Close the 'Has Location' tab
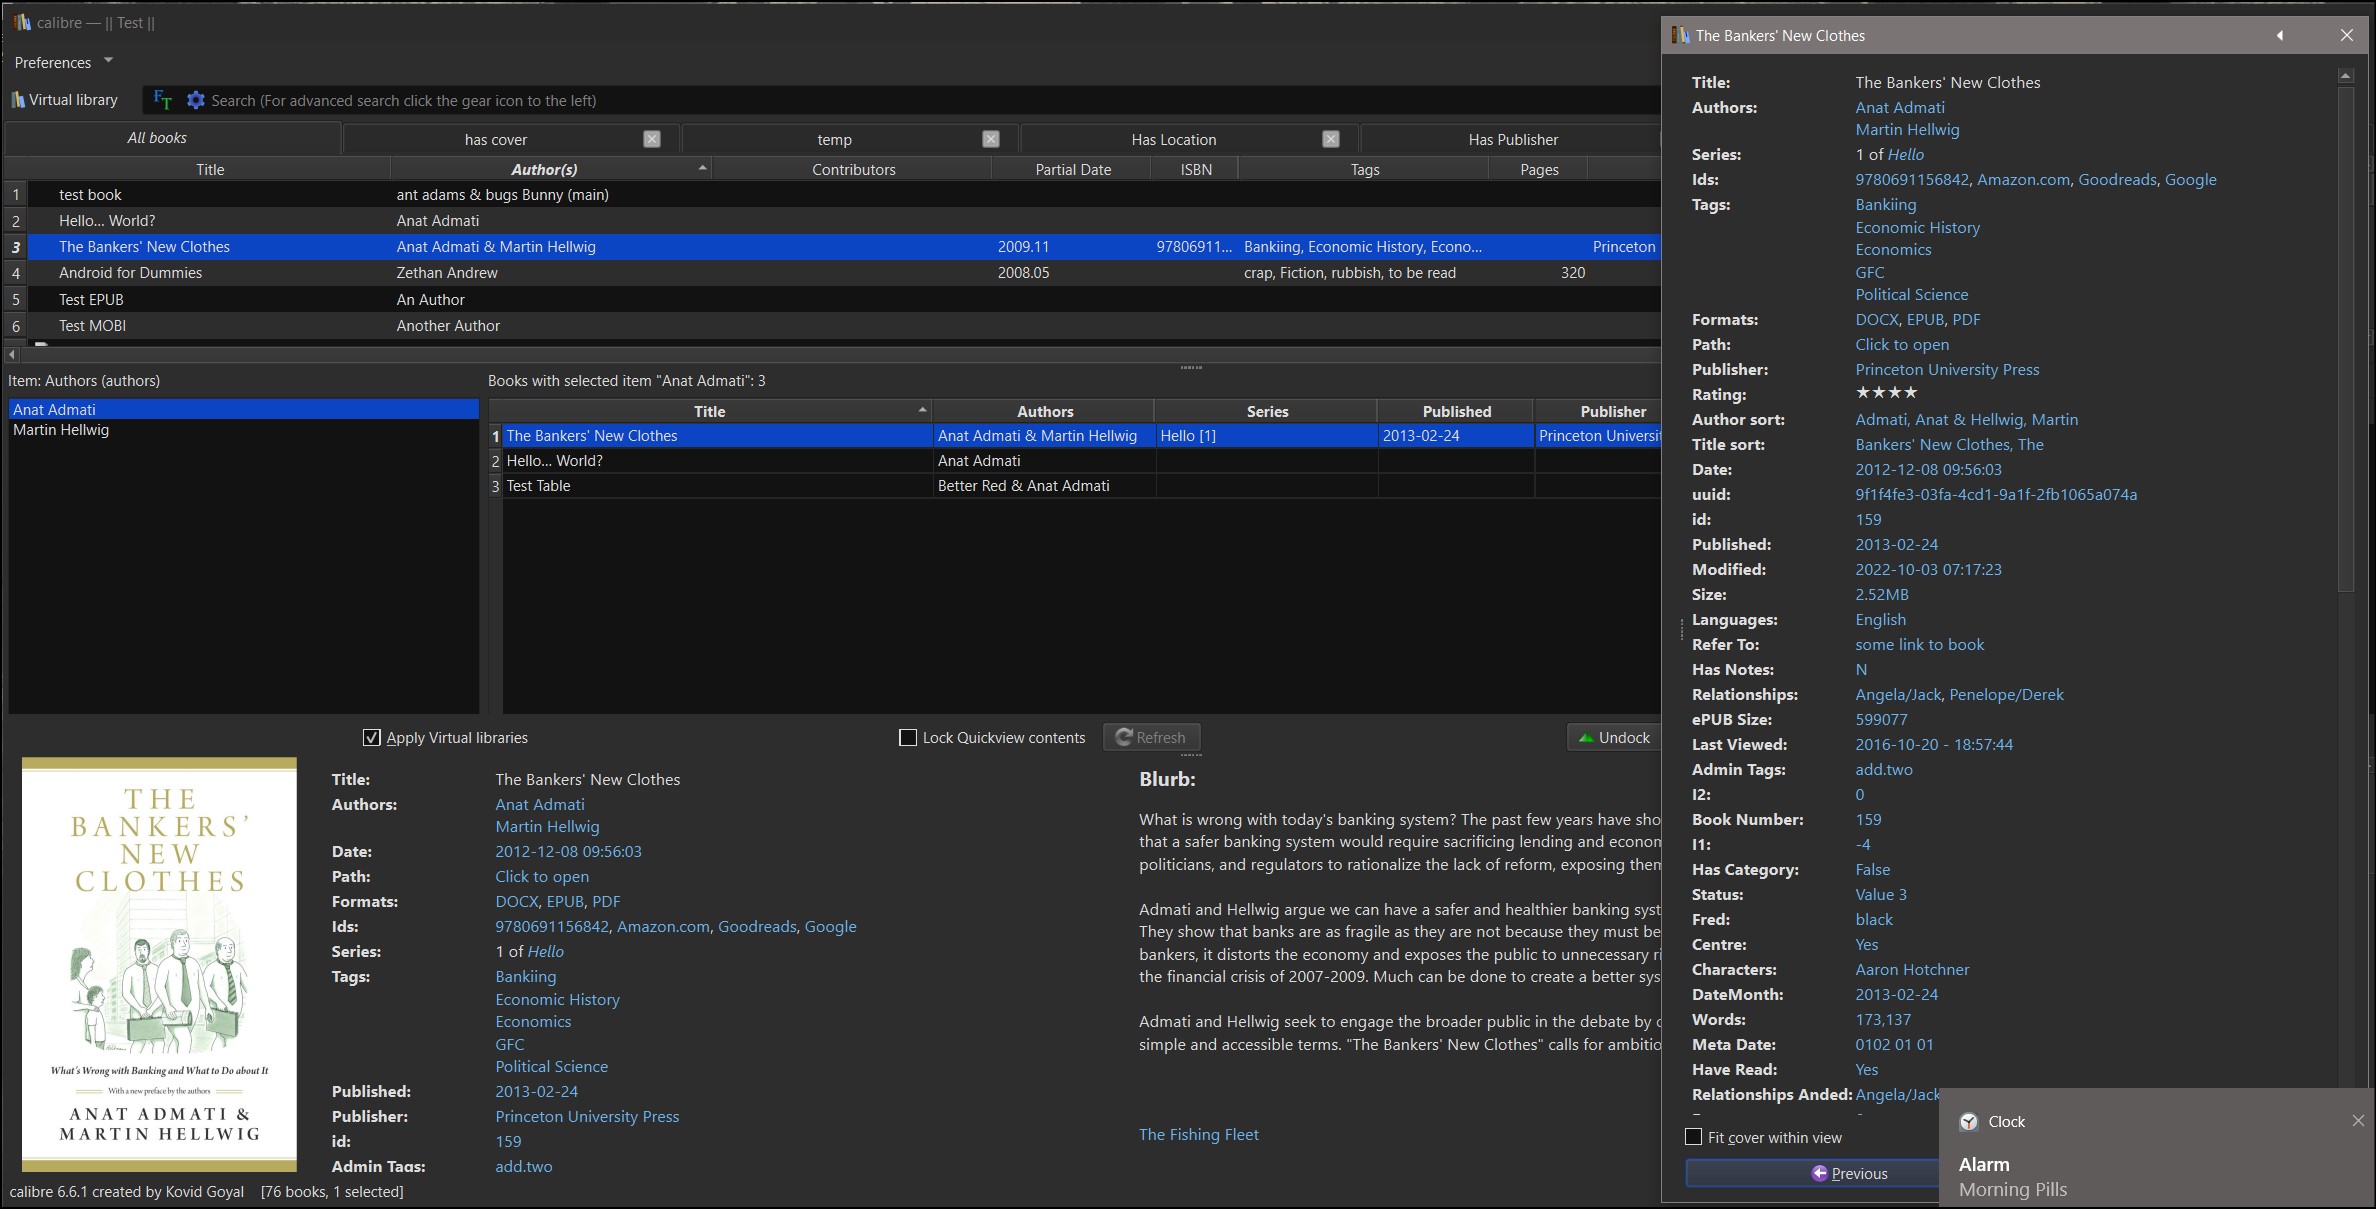The width and height of the screenshot is (2376, 1209). point(1330,139)
